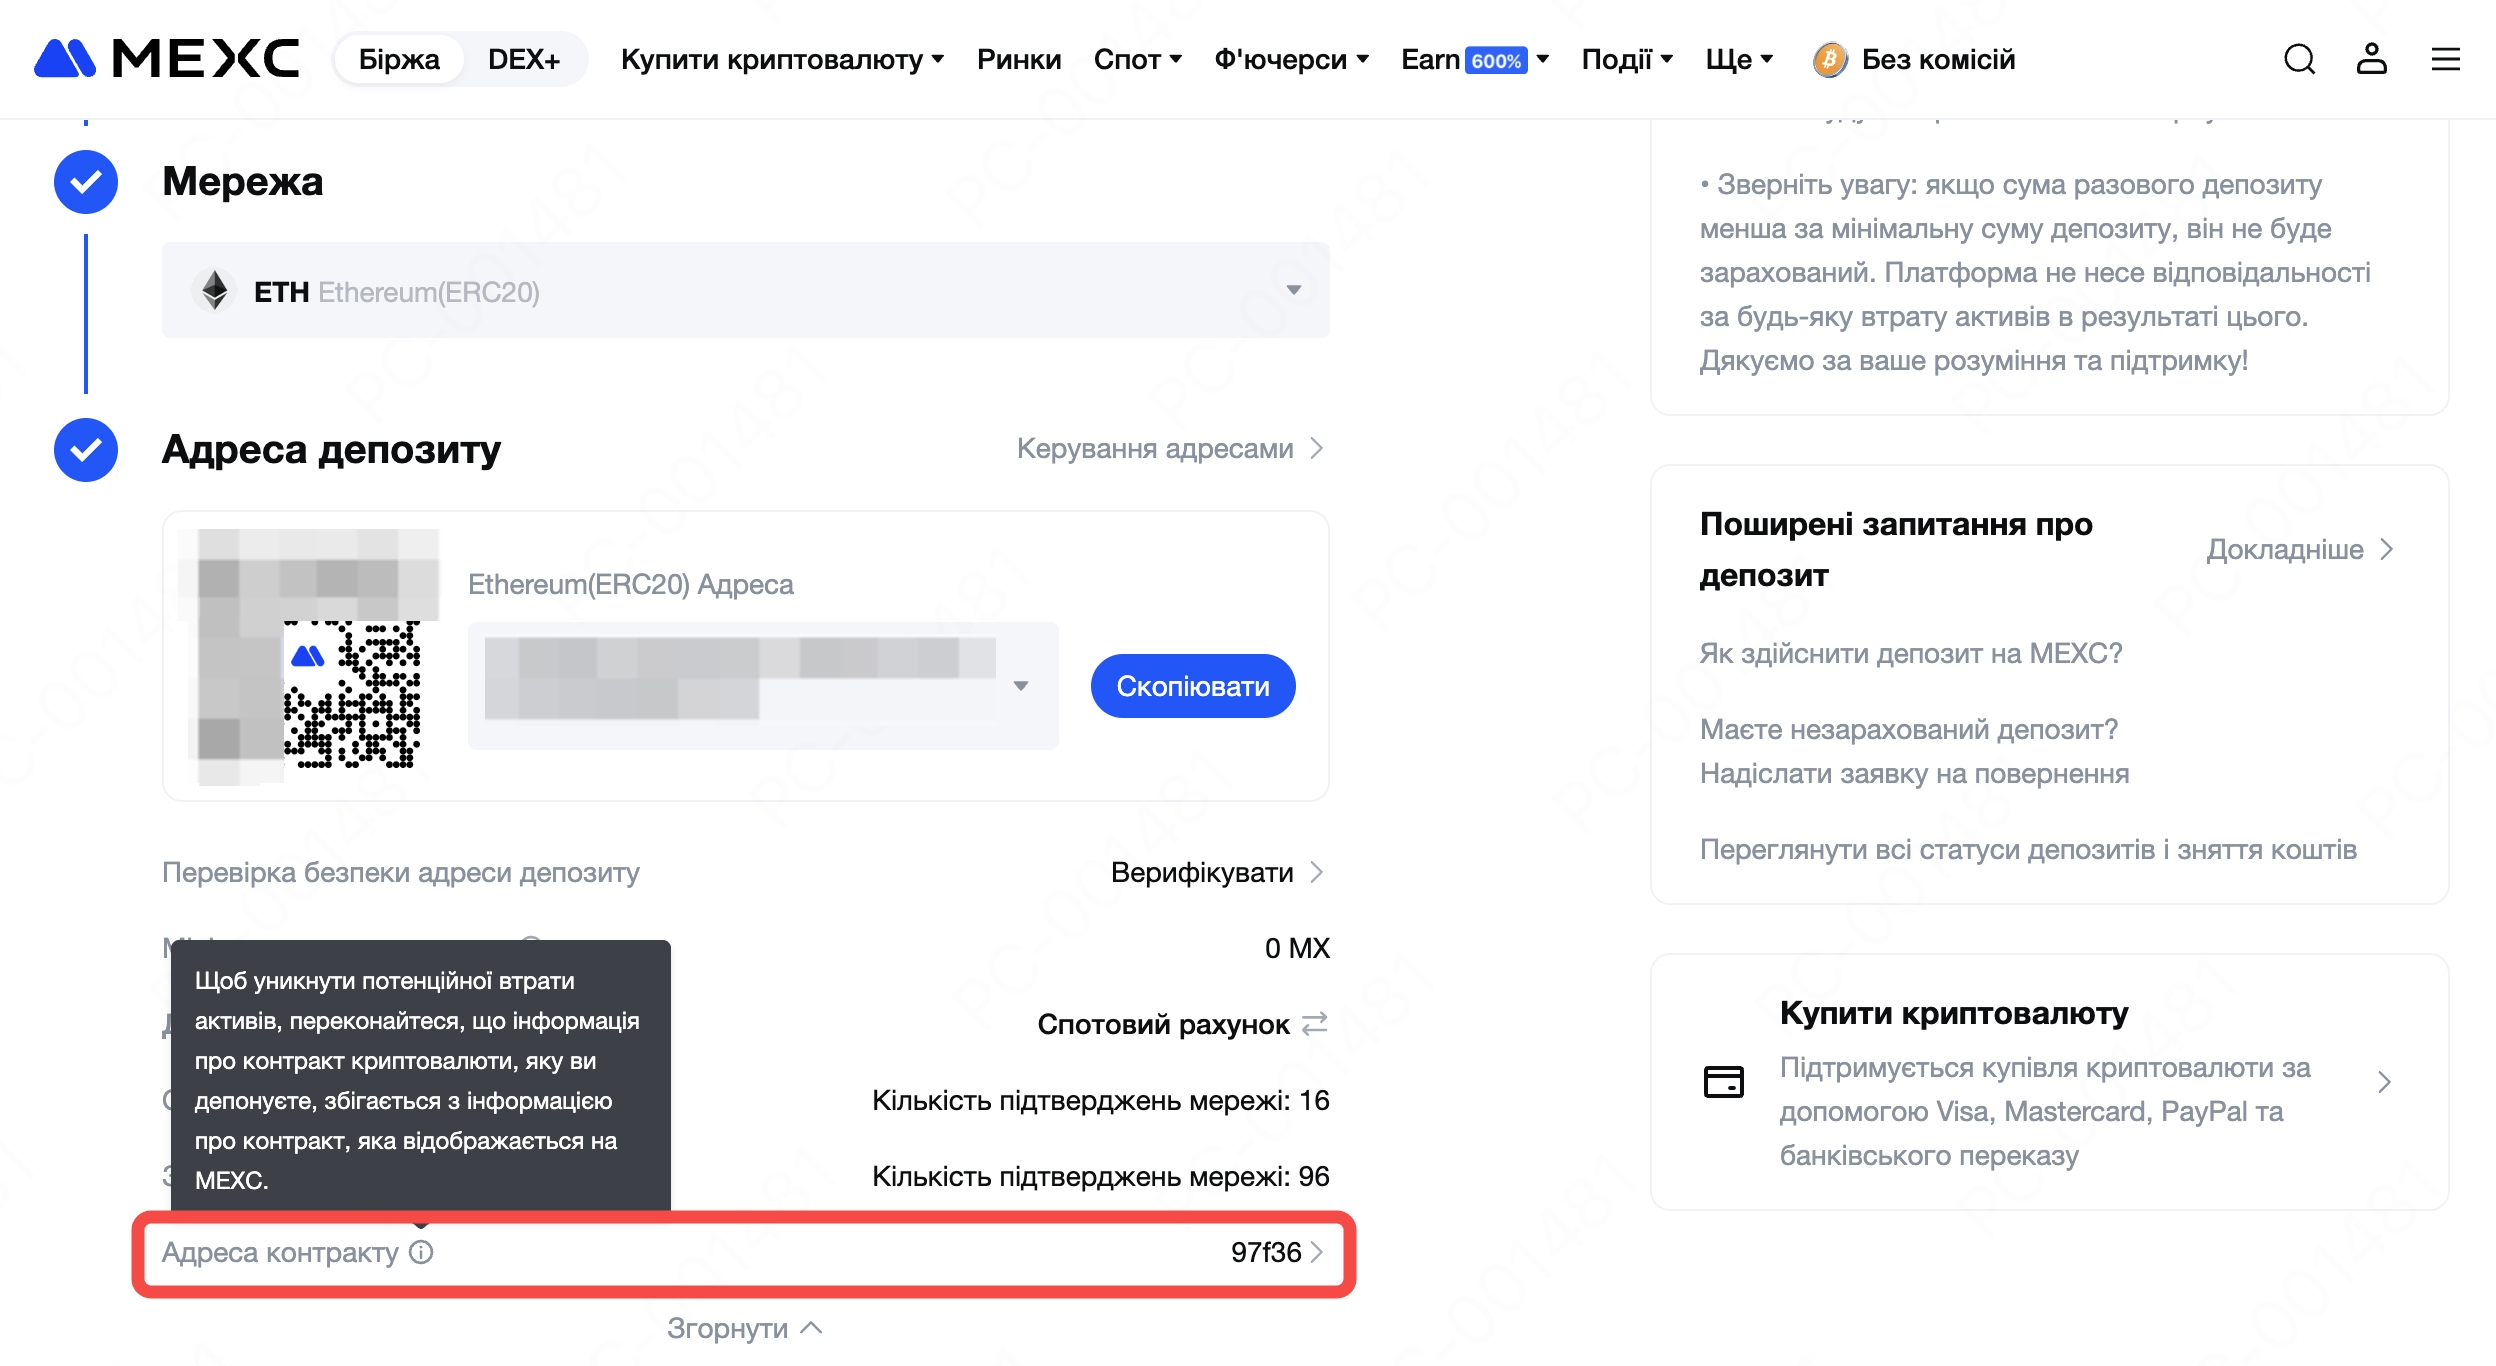Image resolution: width=2496 pixels, height=1366 pixels.
Task: Click the Ethereum diamond icon
Action: click(x=214, y=290)
